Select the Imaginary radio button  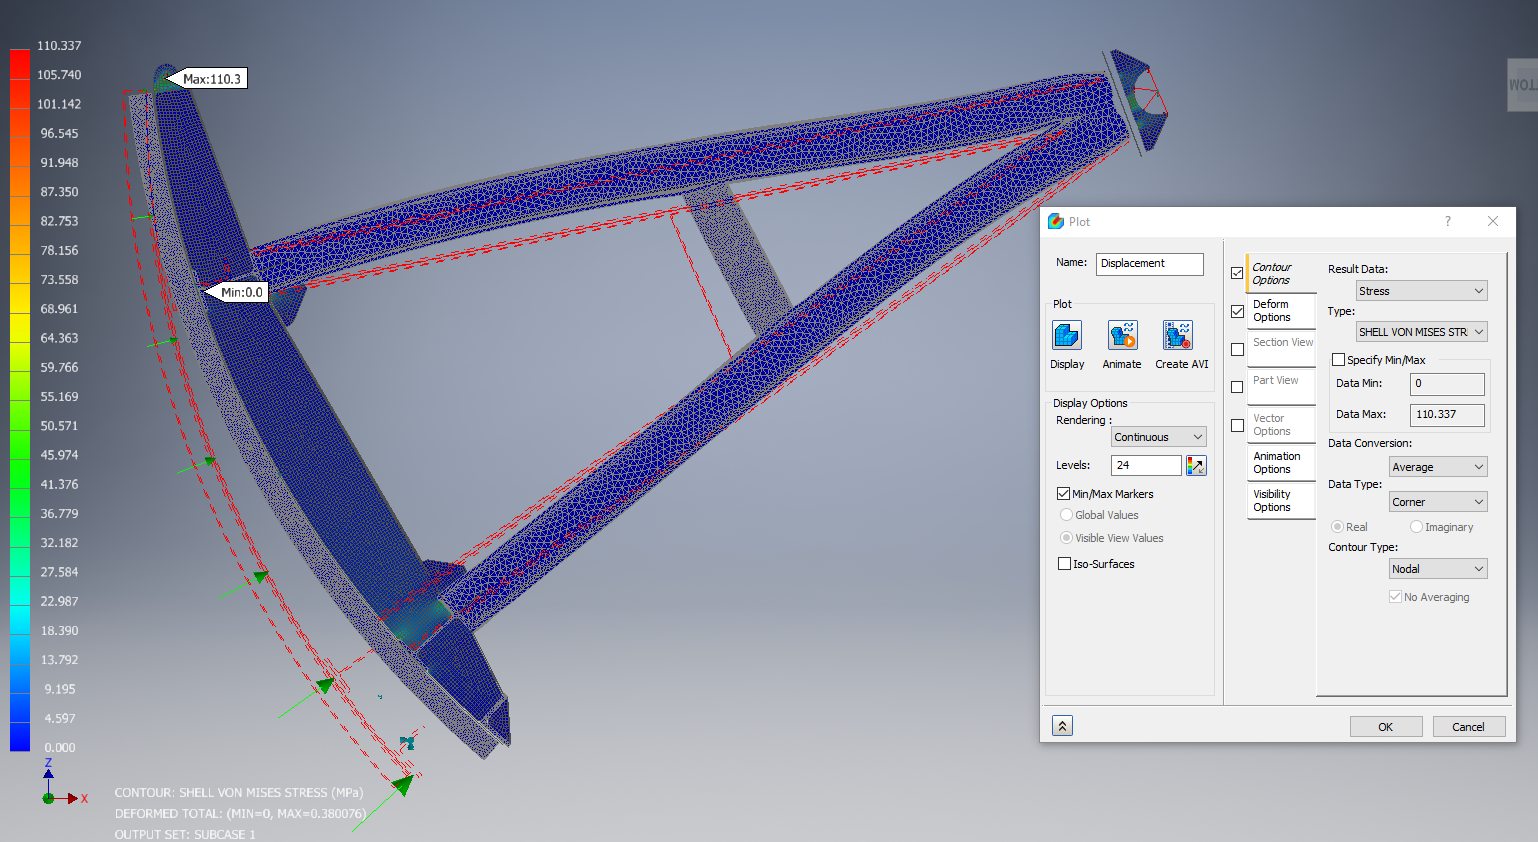[x=1416, y=526]
